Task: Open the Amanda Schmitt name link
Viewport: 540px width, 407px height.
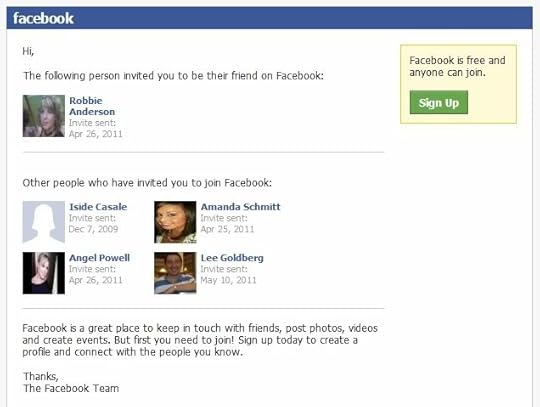Action: tap(240, 207)
